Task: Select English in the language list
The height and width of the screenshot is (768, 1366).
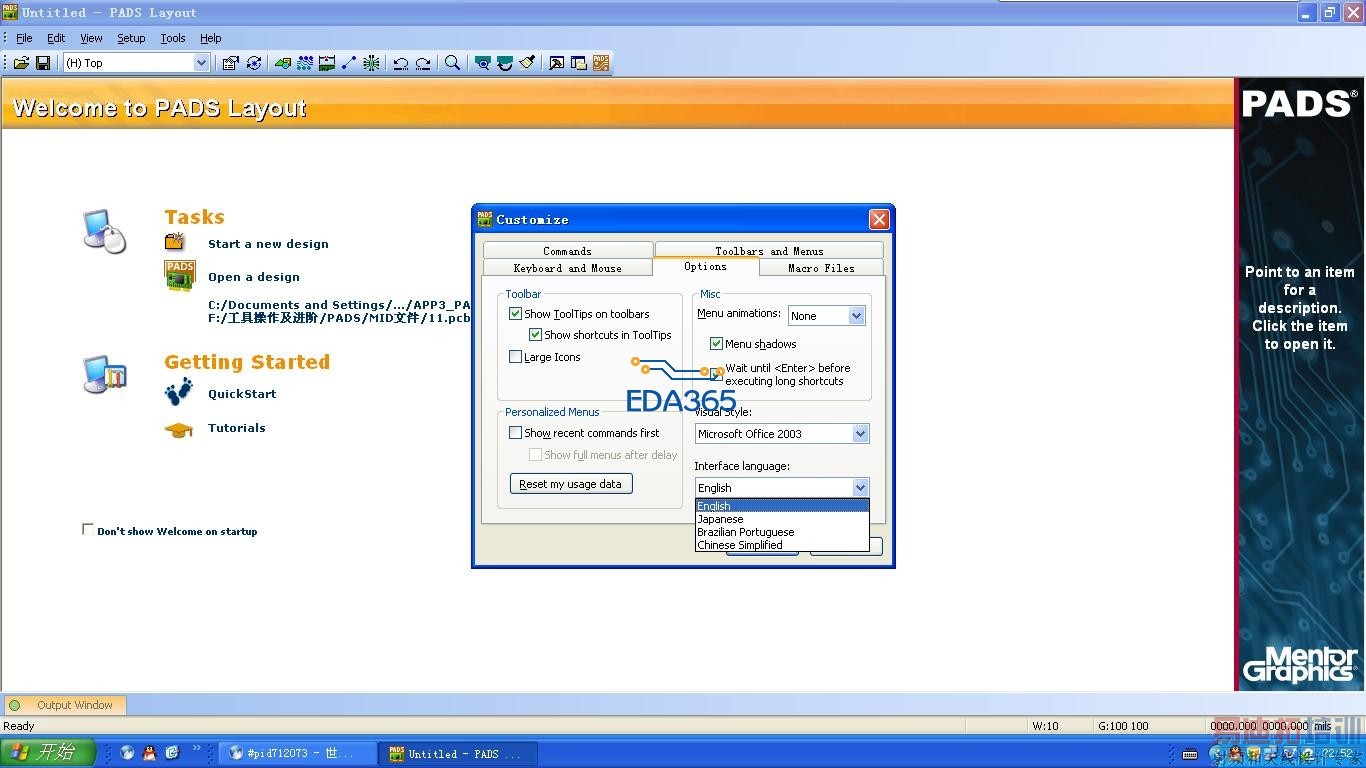Action: (782, 506)
